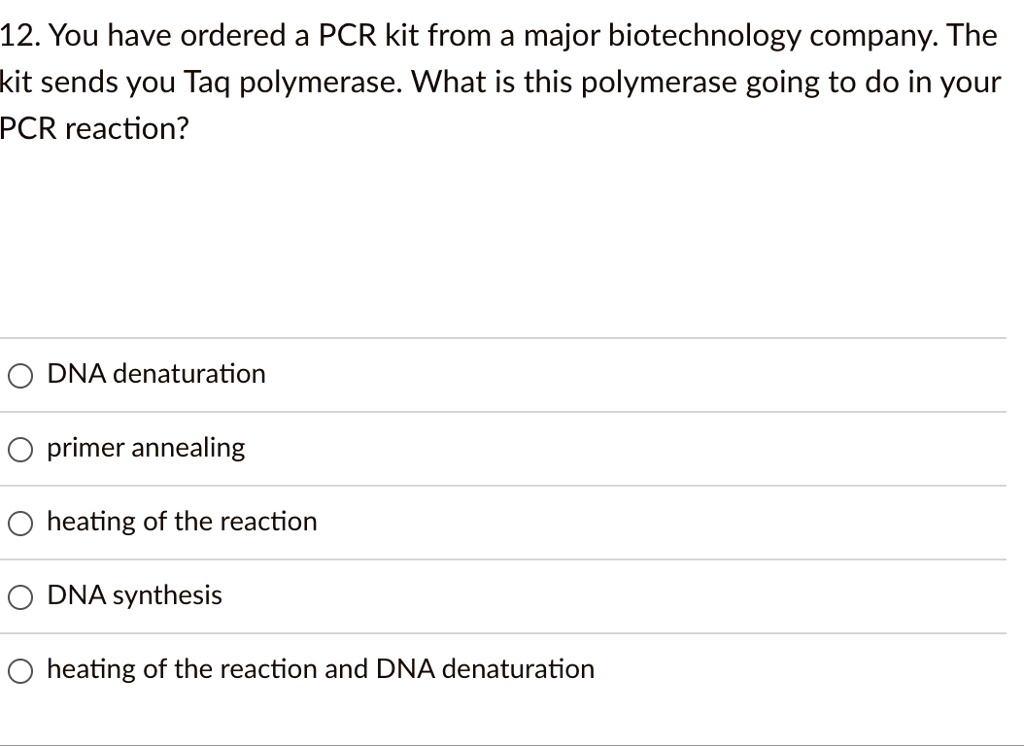Select the DNA denaturation radio button
1024x746 pixels.
tap(19, 375)
